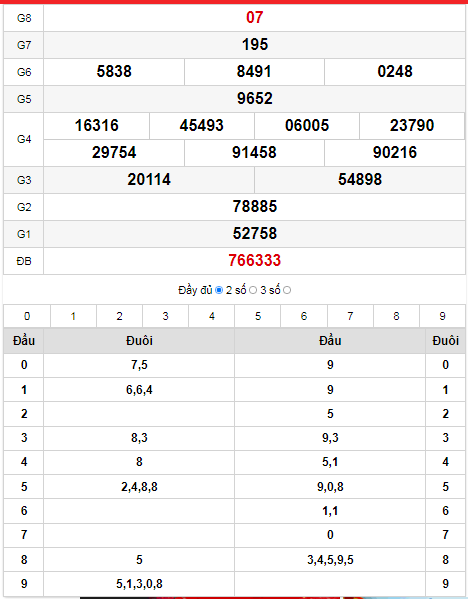Image resolution: width=468 pixels, height=599 pixels.
Task: Click the special prize number 766333
Action: coord(255,261)
